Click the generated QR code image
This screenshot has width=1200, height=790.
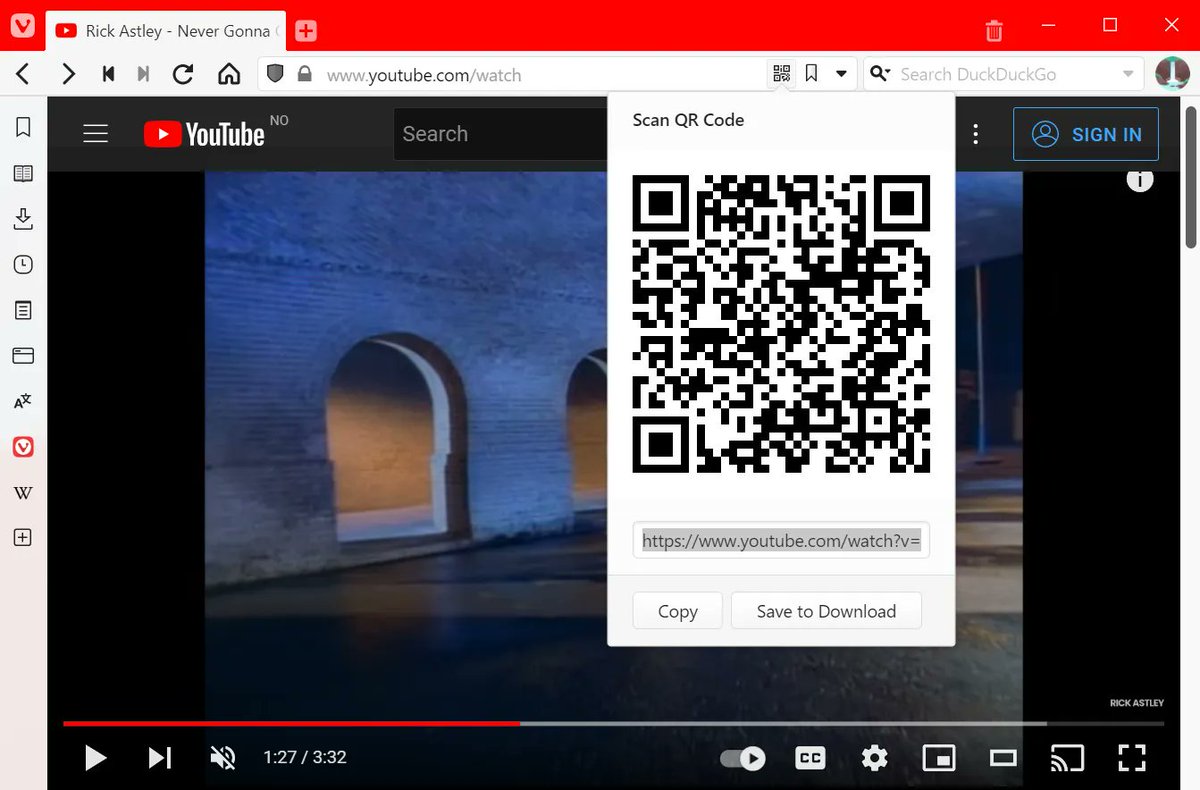(782, 324)
